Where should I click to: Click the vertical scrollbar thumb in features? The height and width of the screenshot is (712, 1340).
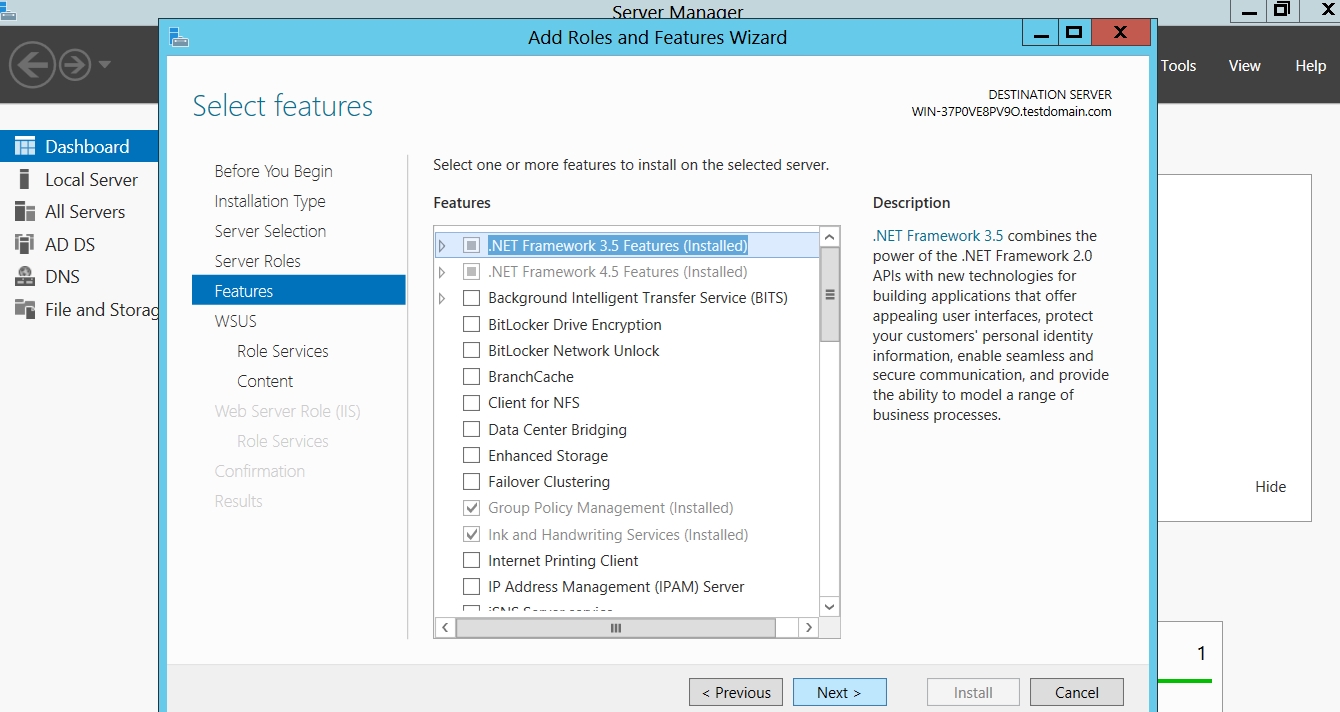pos(829,295)
